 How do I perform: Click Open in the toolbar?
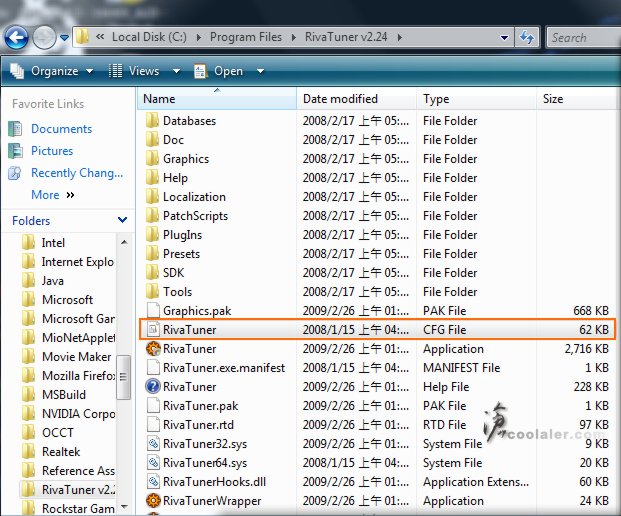[x=219, y=71]
